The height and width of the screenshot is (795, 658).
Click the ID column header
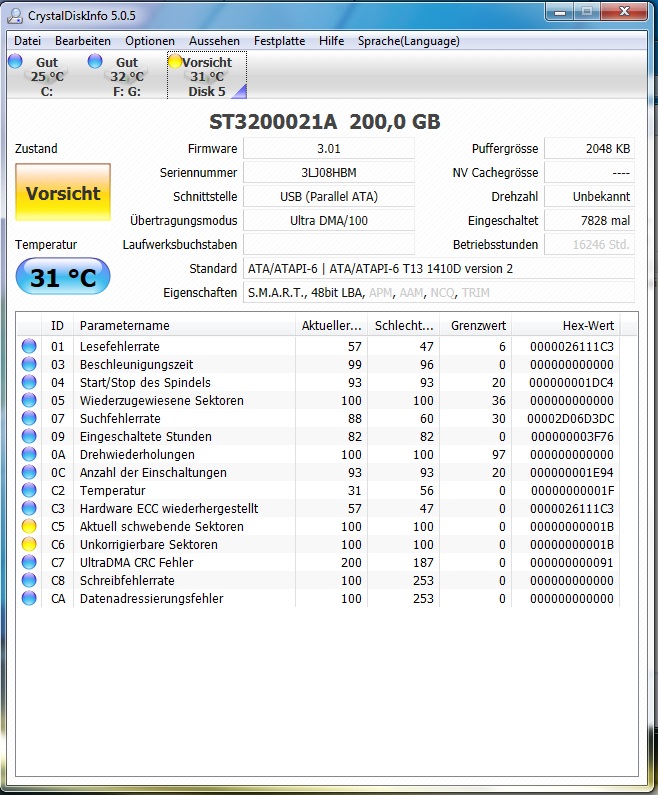pos(57,326)
